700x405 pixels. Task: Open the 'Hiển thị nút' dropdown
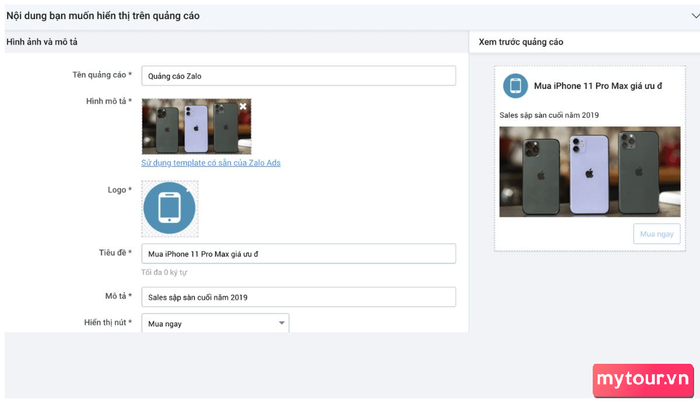215,323
